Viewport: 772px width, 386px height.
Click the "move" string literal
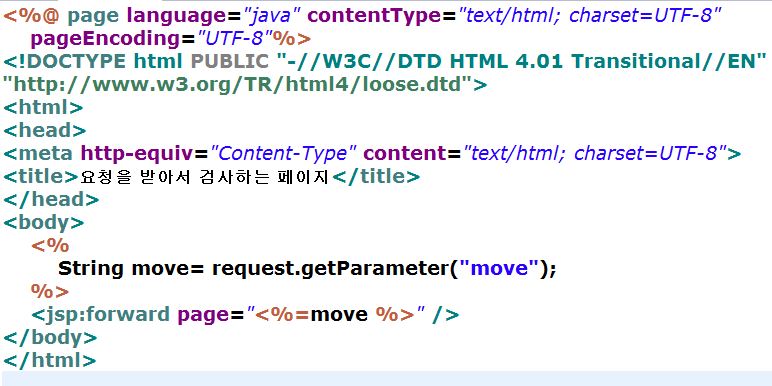(x=496, y=269)
